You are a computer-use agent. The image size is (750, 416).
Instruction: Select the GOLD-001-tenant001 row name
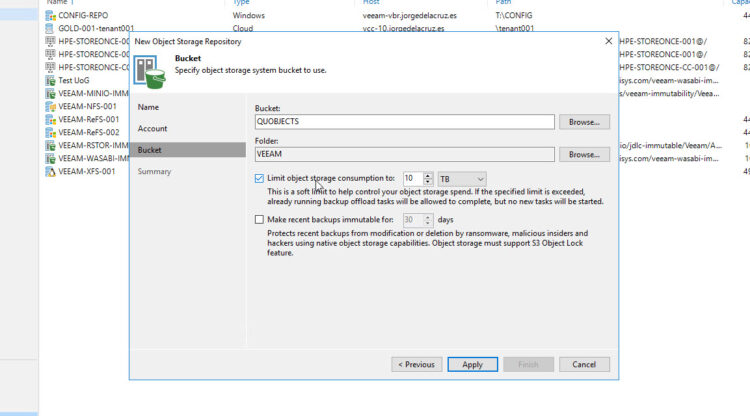96,29
